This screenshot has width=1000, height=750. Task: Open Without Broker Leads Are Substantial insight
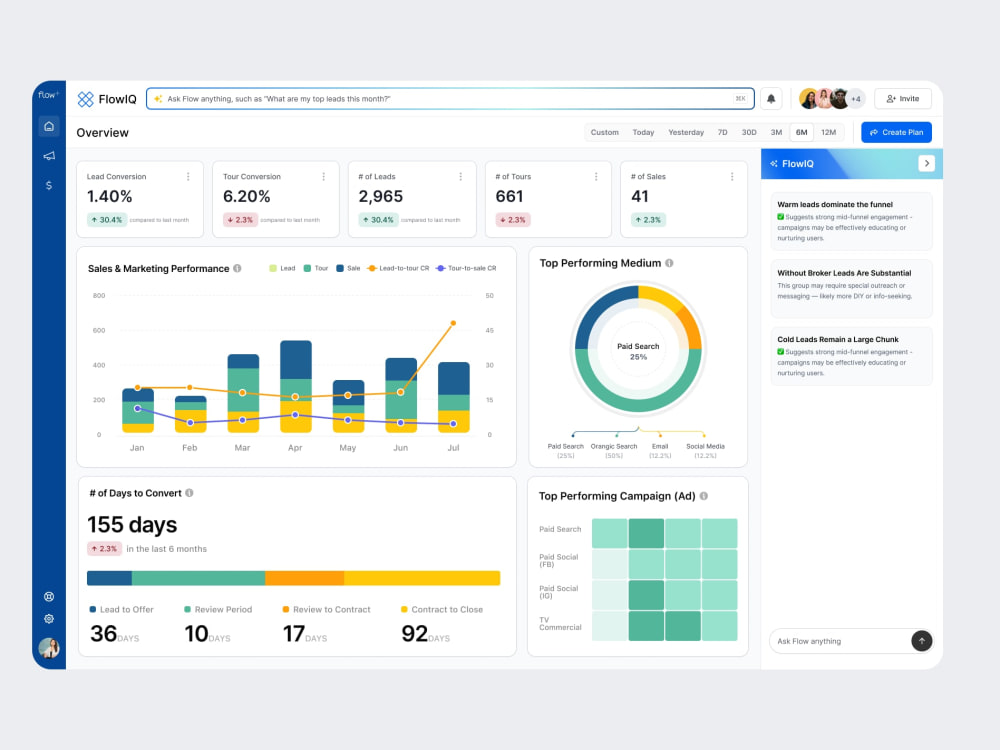851,288
